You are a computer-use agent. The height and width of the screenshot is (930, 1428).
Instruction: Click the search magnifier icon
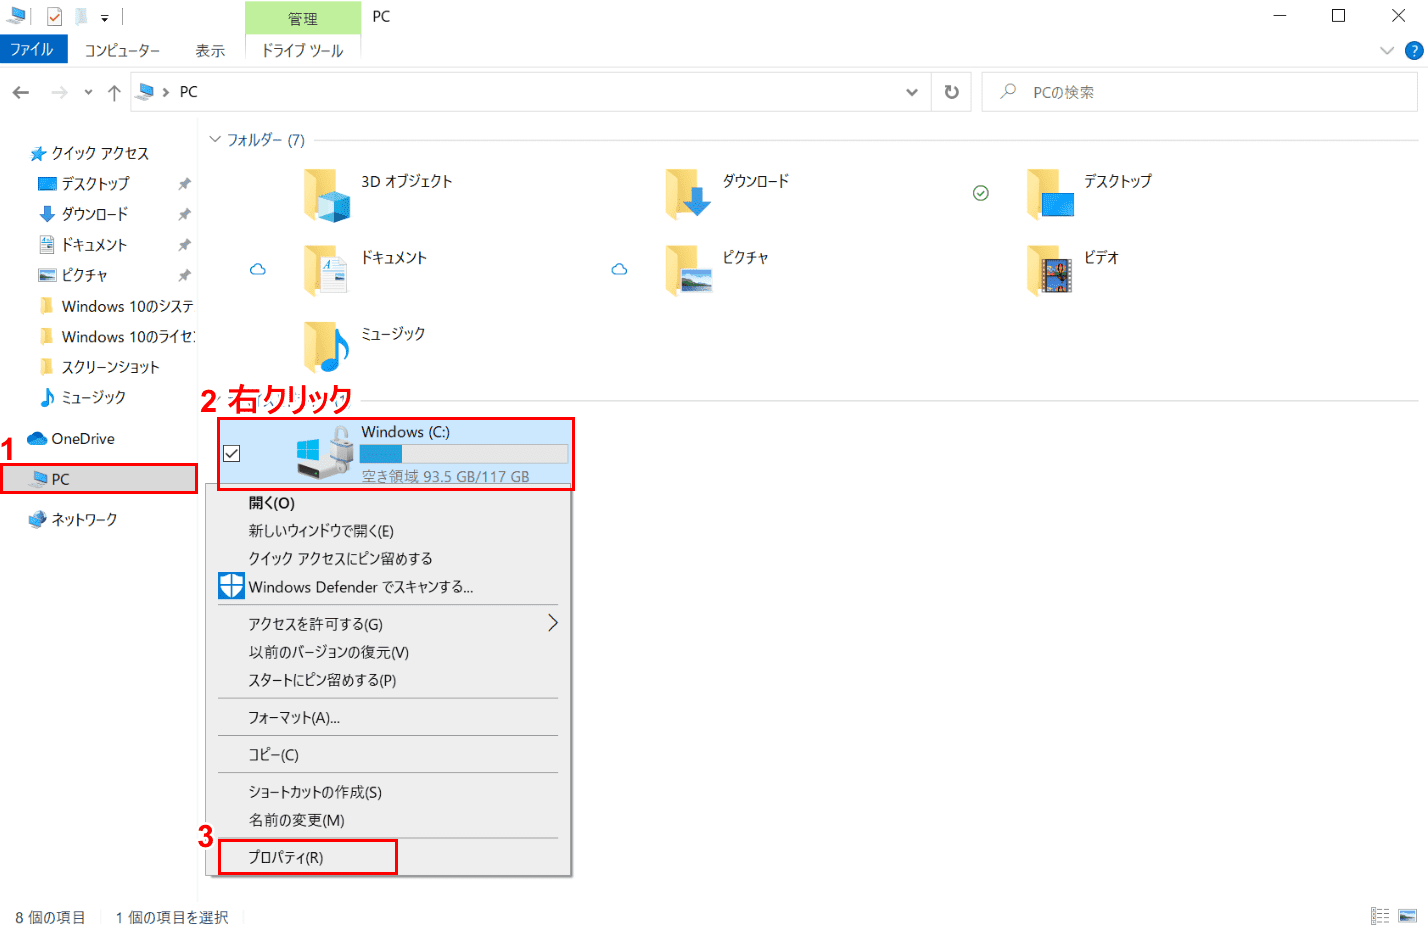pyautogui.click(x=1008, y=92)
